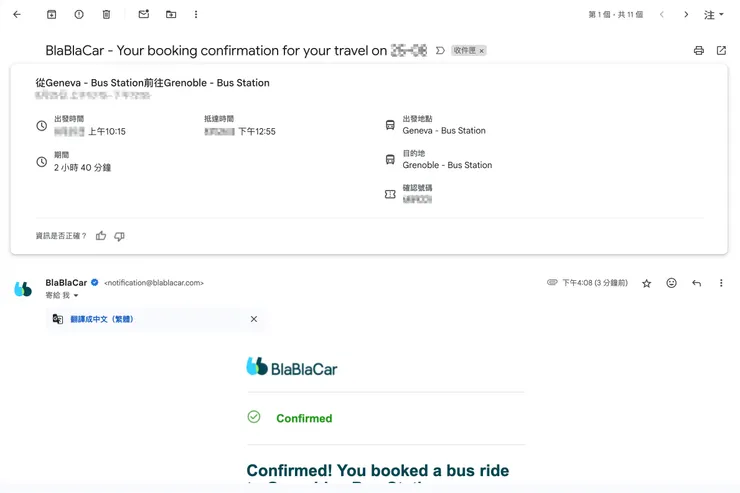Screen dimensions: 740x493
Task: Archive this BlaBlaCar email
Action: click(52, 15)
